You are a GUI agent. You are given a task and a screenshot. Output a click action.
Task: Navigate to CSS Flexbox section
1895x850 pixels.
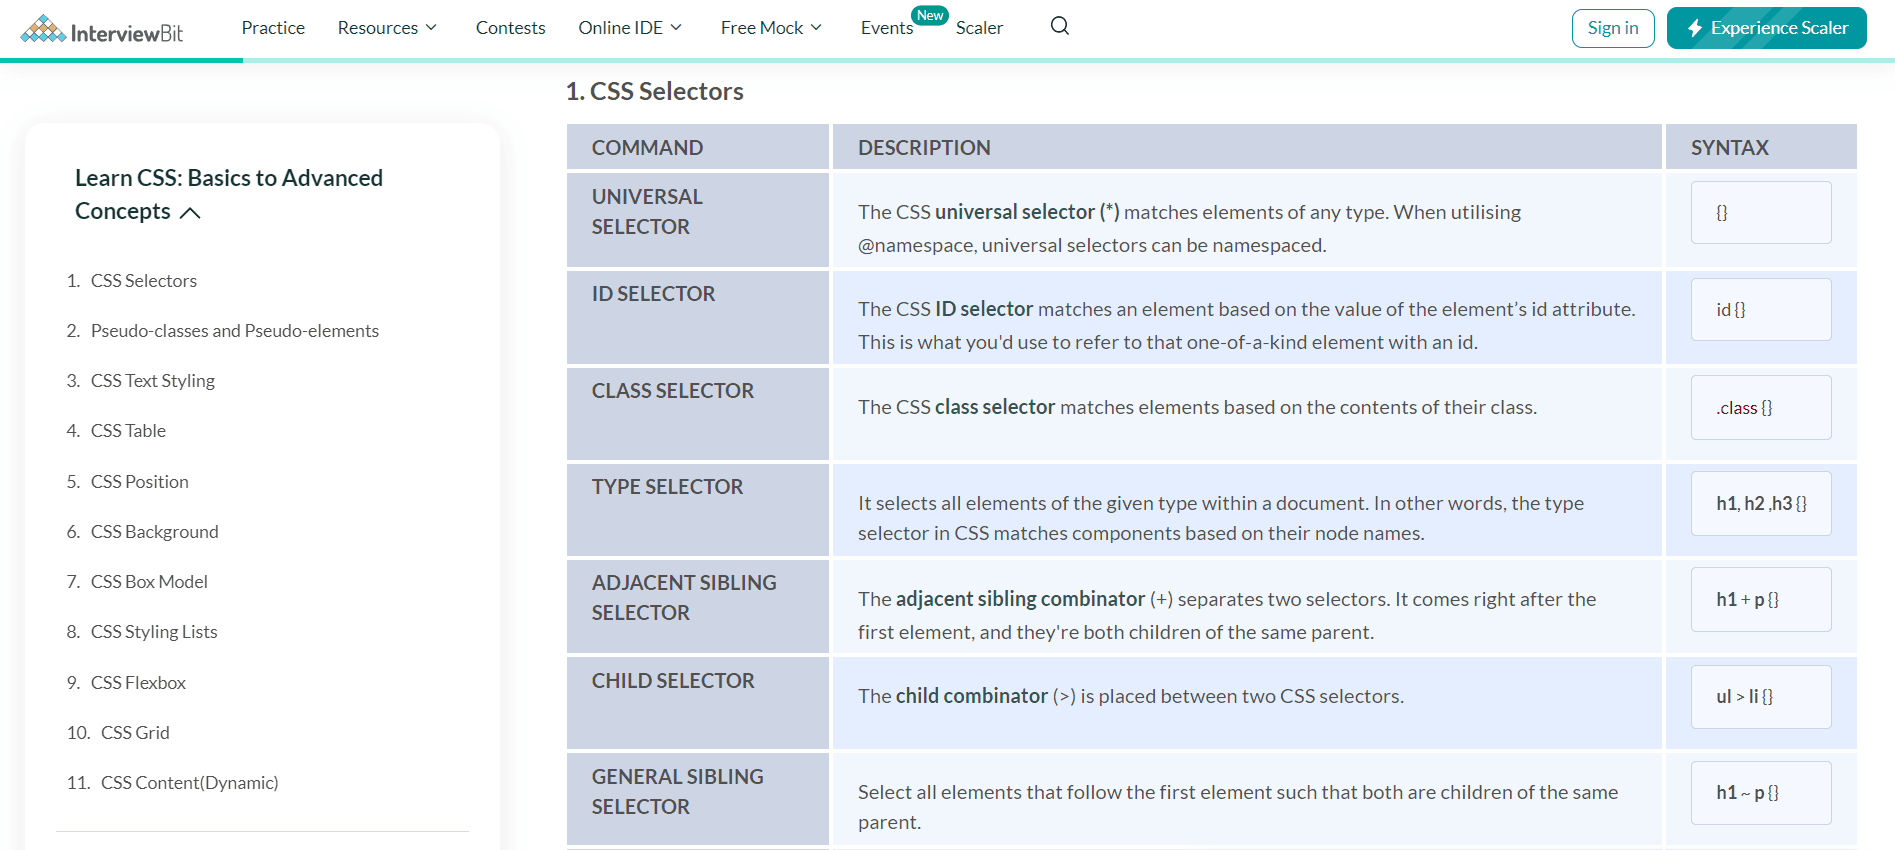138,683
